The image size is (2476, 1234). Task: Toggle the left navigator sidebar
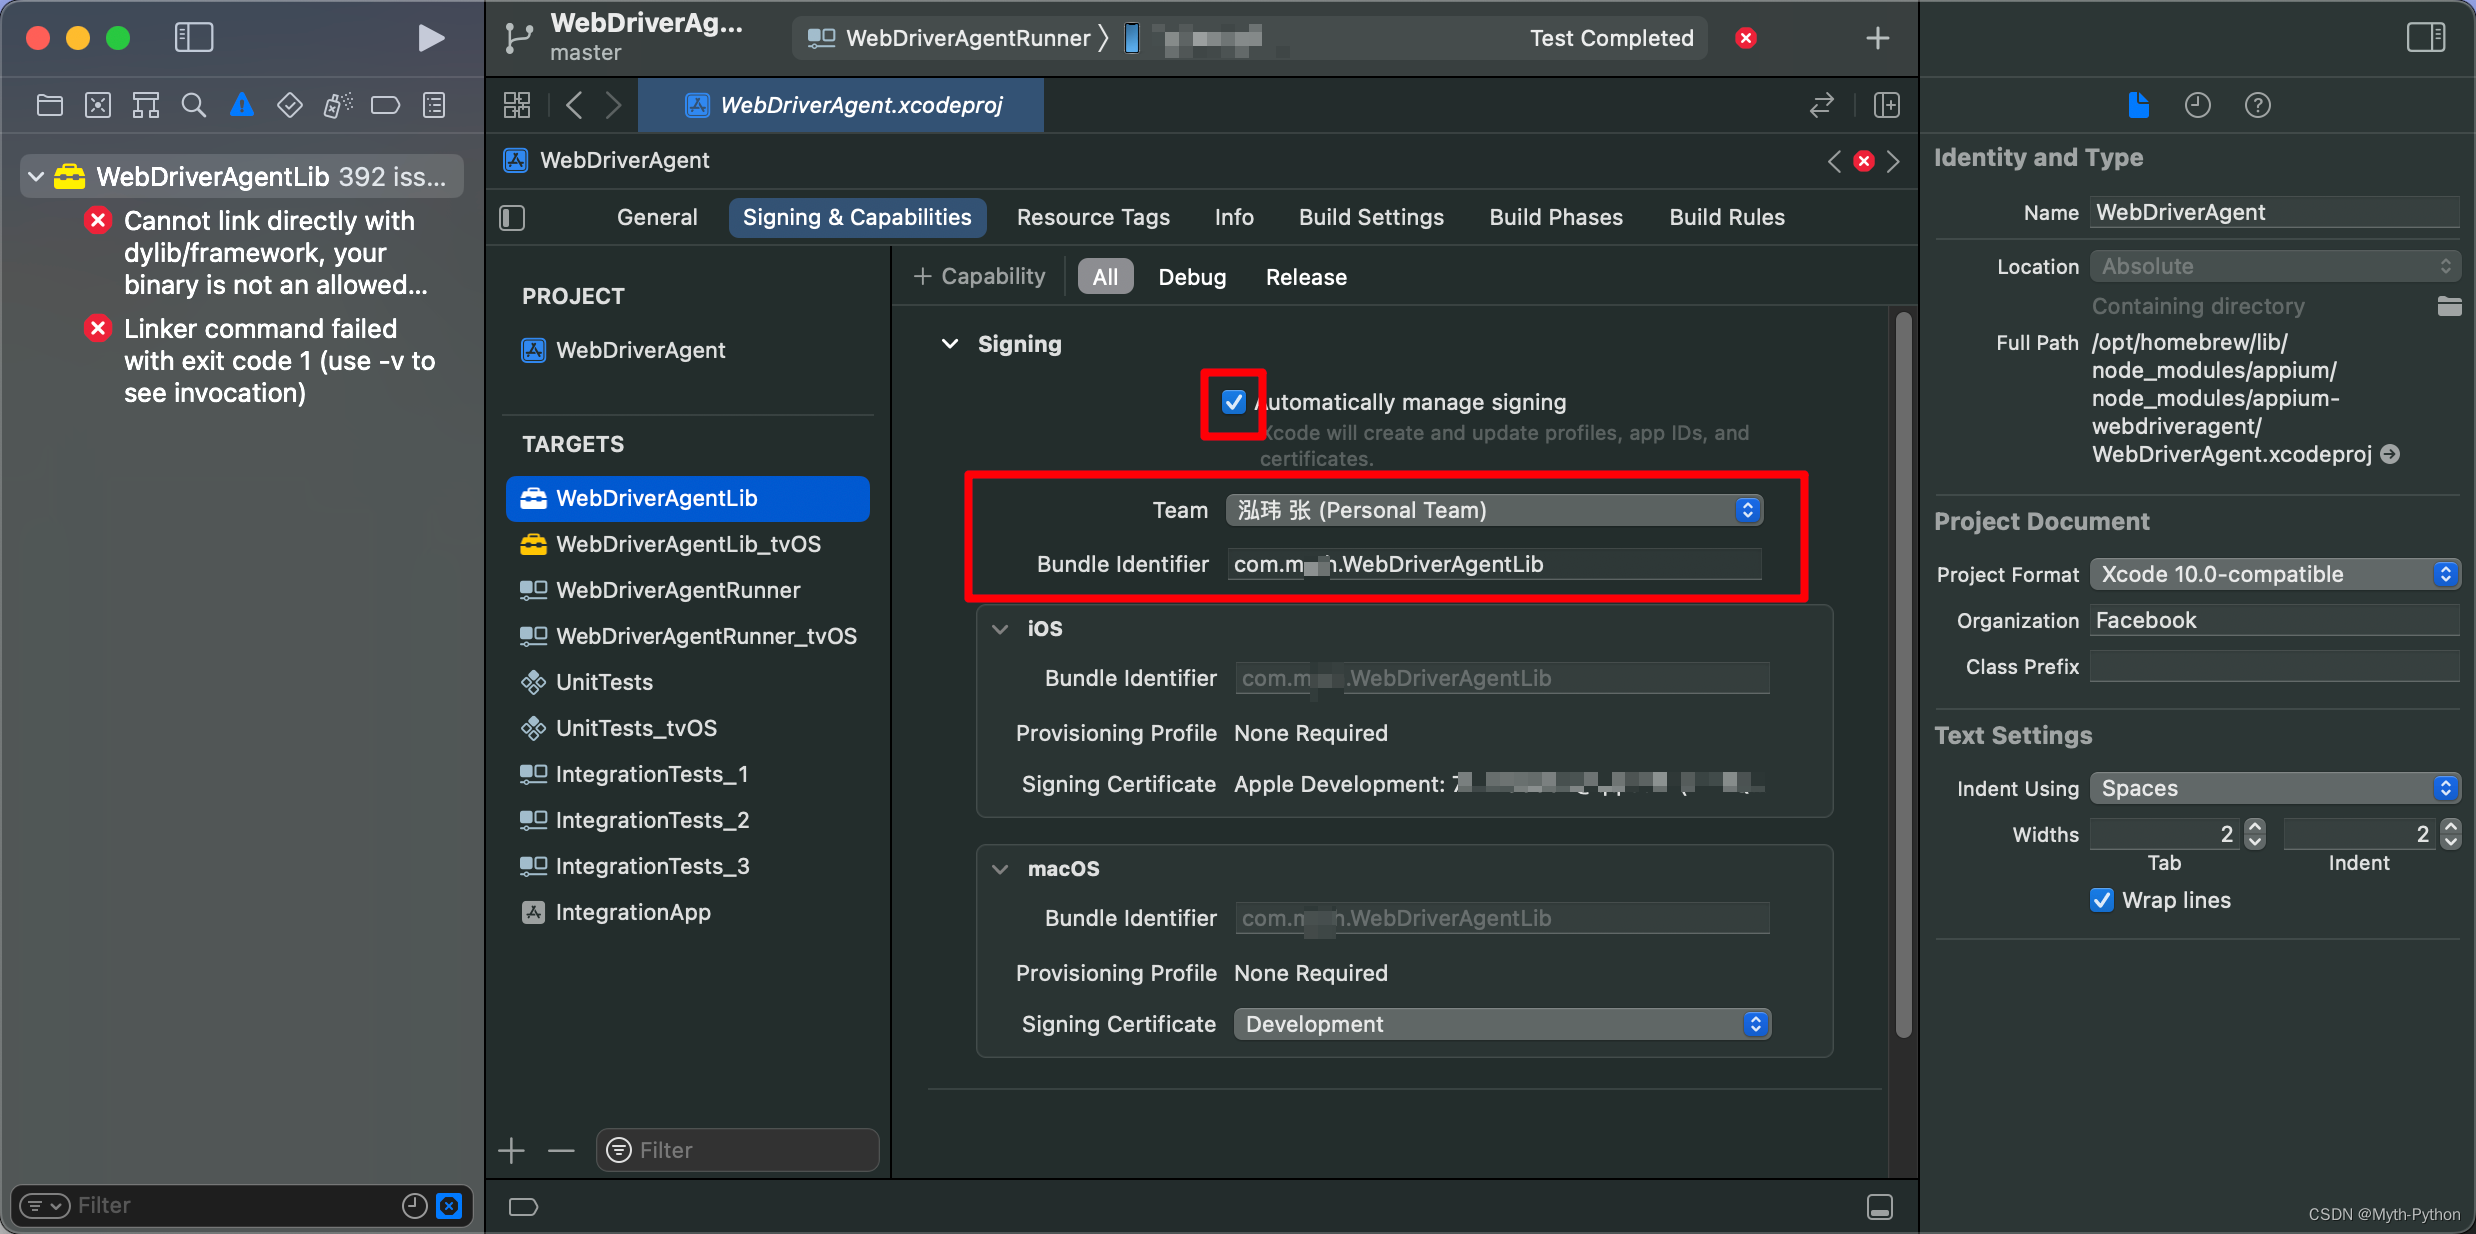(x=193, y=38)
